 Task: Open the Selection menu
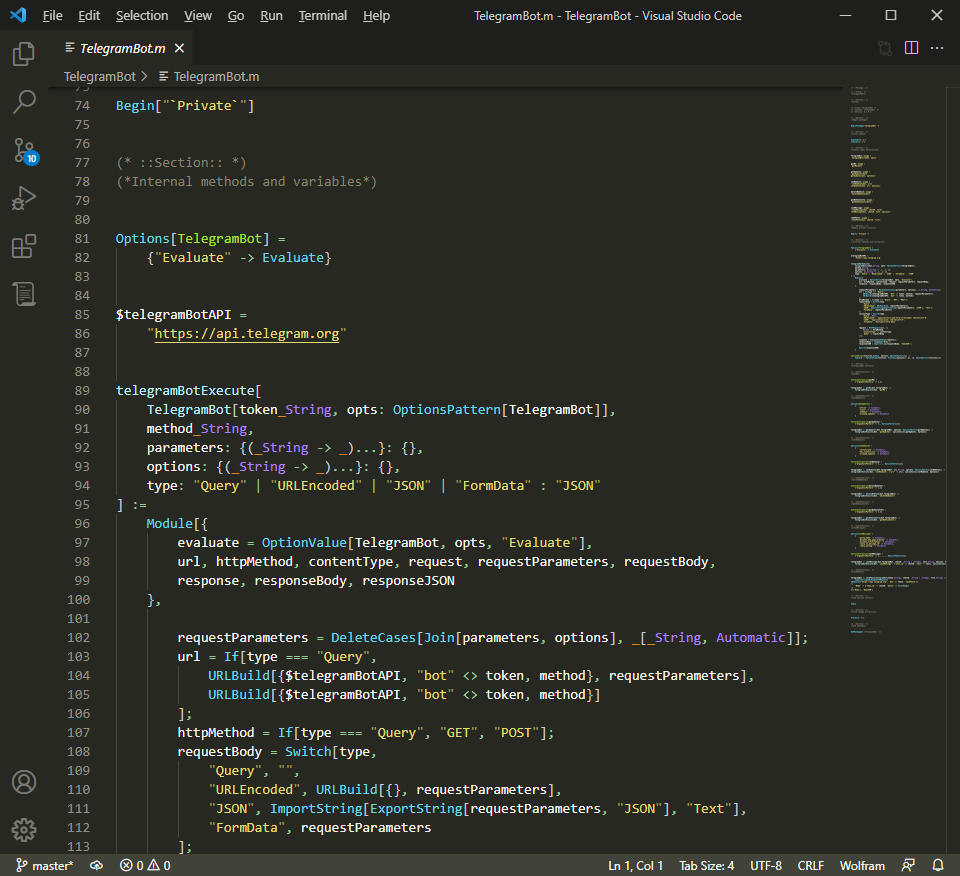click(142, 16)
